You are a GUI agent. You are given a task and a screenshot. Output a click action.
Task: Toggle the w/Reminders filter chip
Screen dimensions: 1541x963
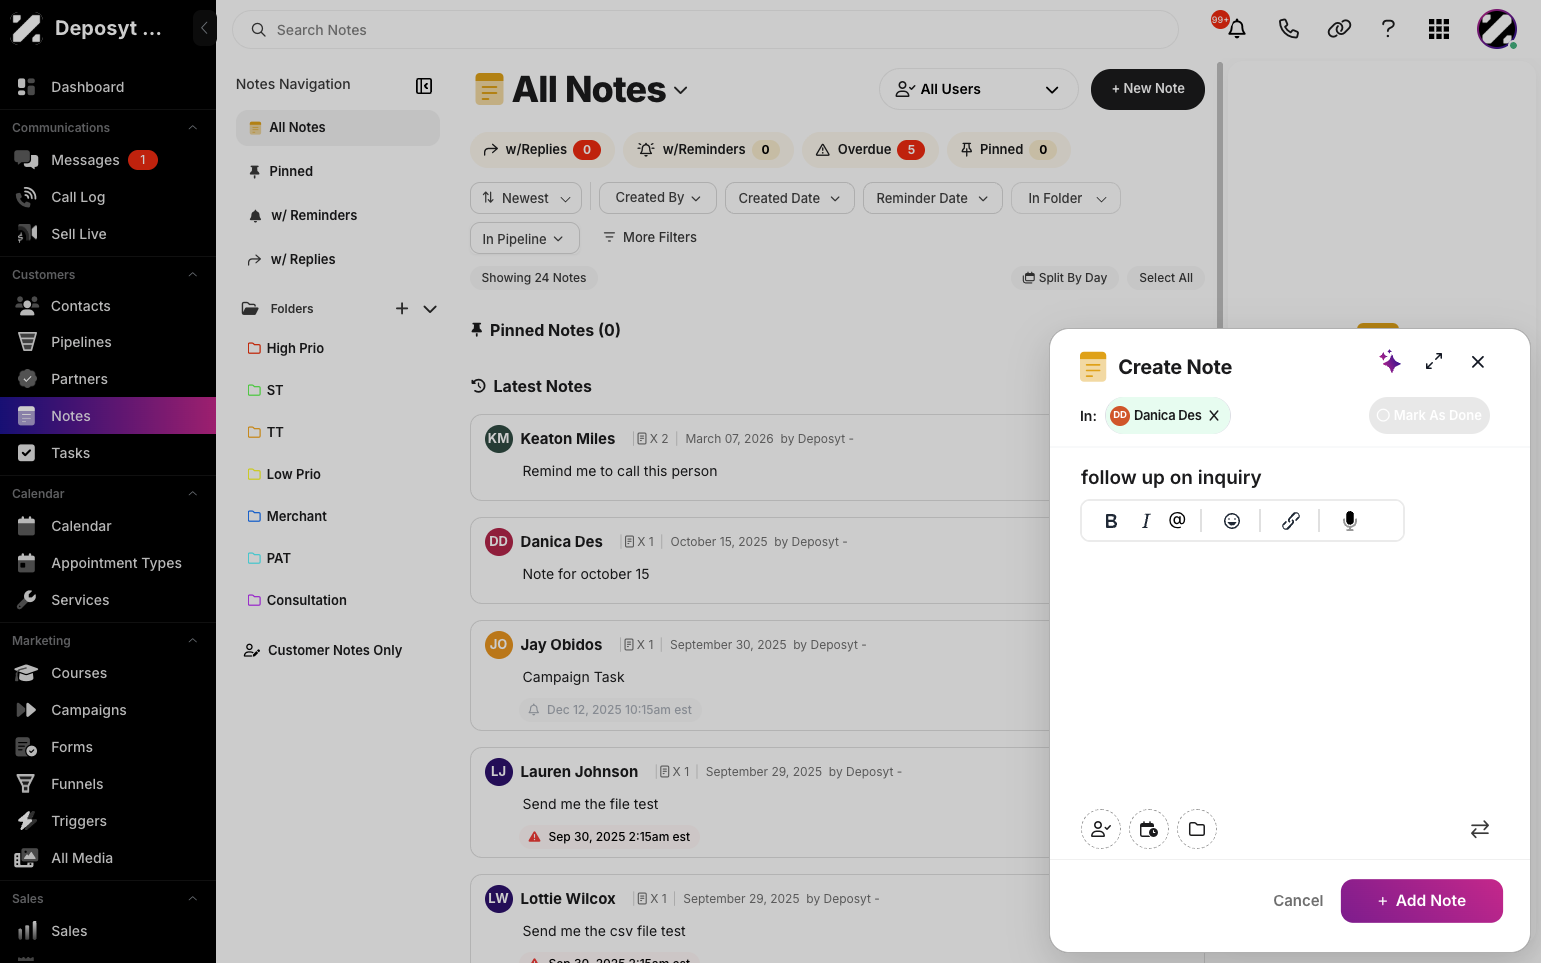coord(708,150)
